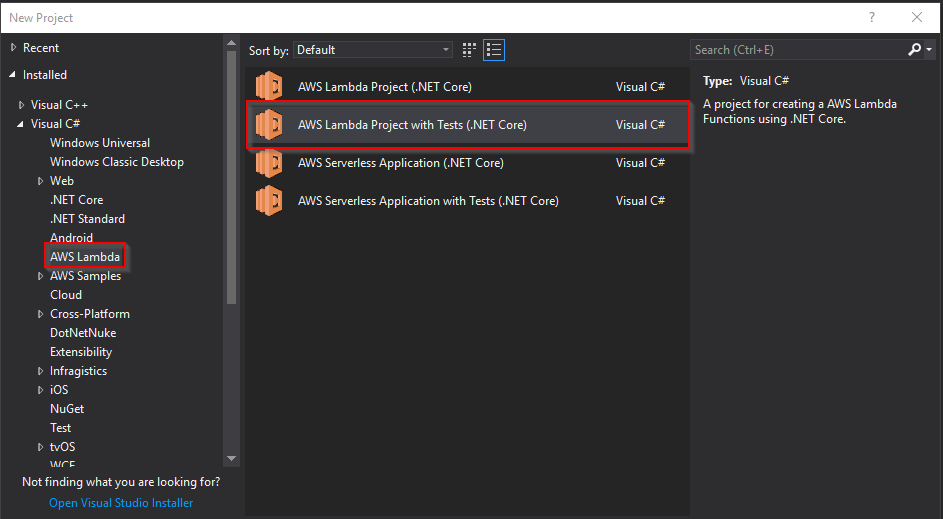The width and height of the screenshot is (943, 519).
Task: Select Windows Classic Desktop category
Action: click(117, 162)
